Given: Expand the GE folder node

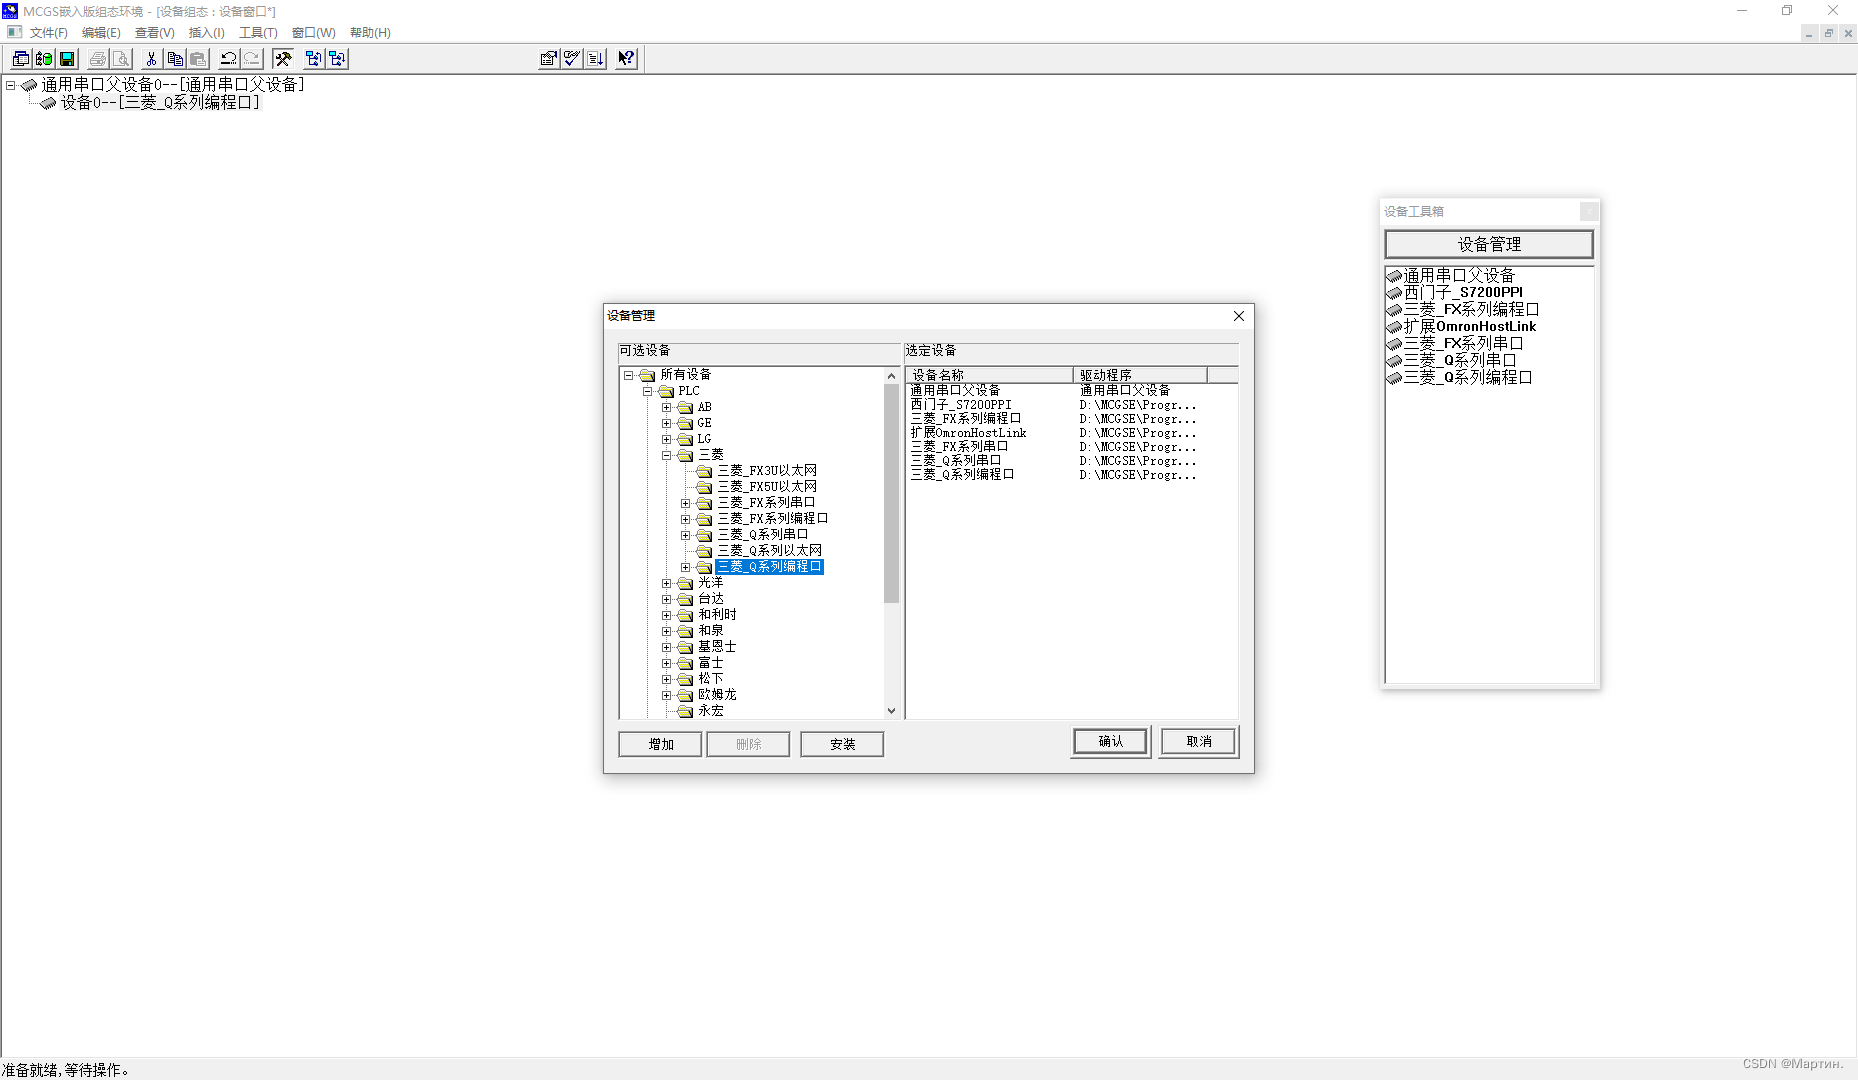Looking at the screenshot, I should (x=666, y=423).
